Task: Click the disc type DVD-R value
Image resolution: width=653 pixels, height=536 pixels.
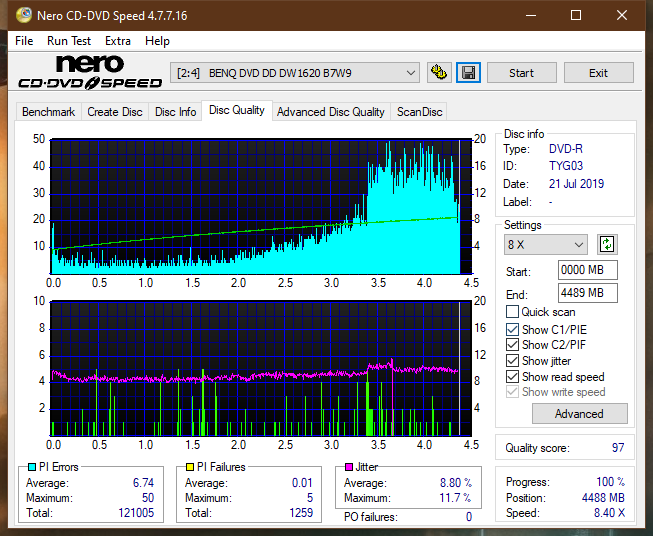Action: pyautogui.click(x=566, y=149)
